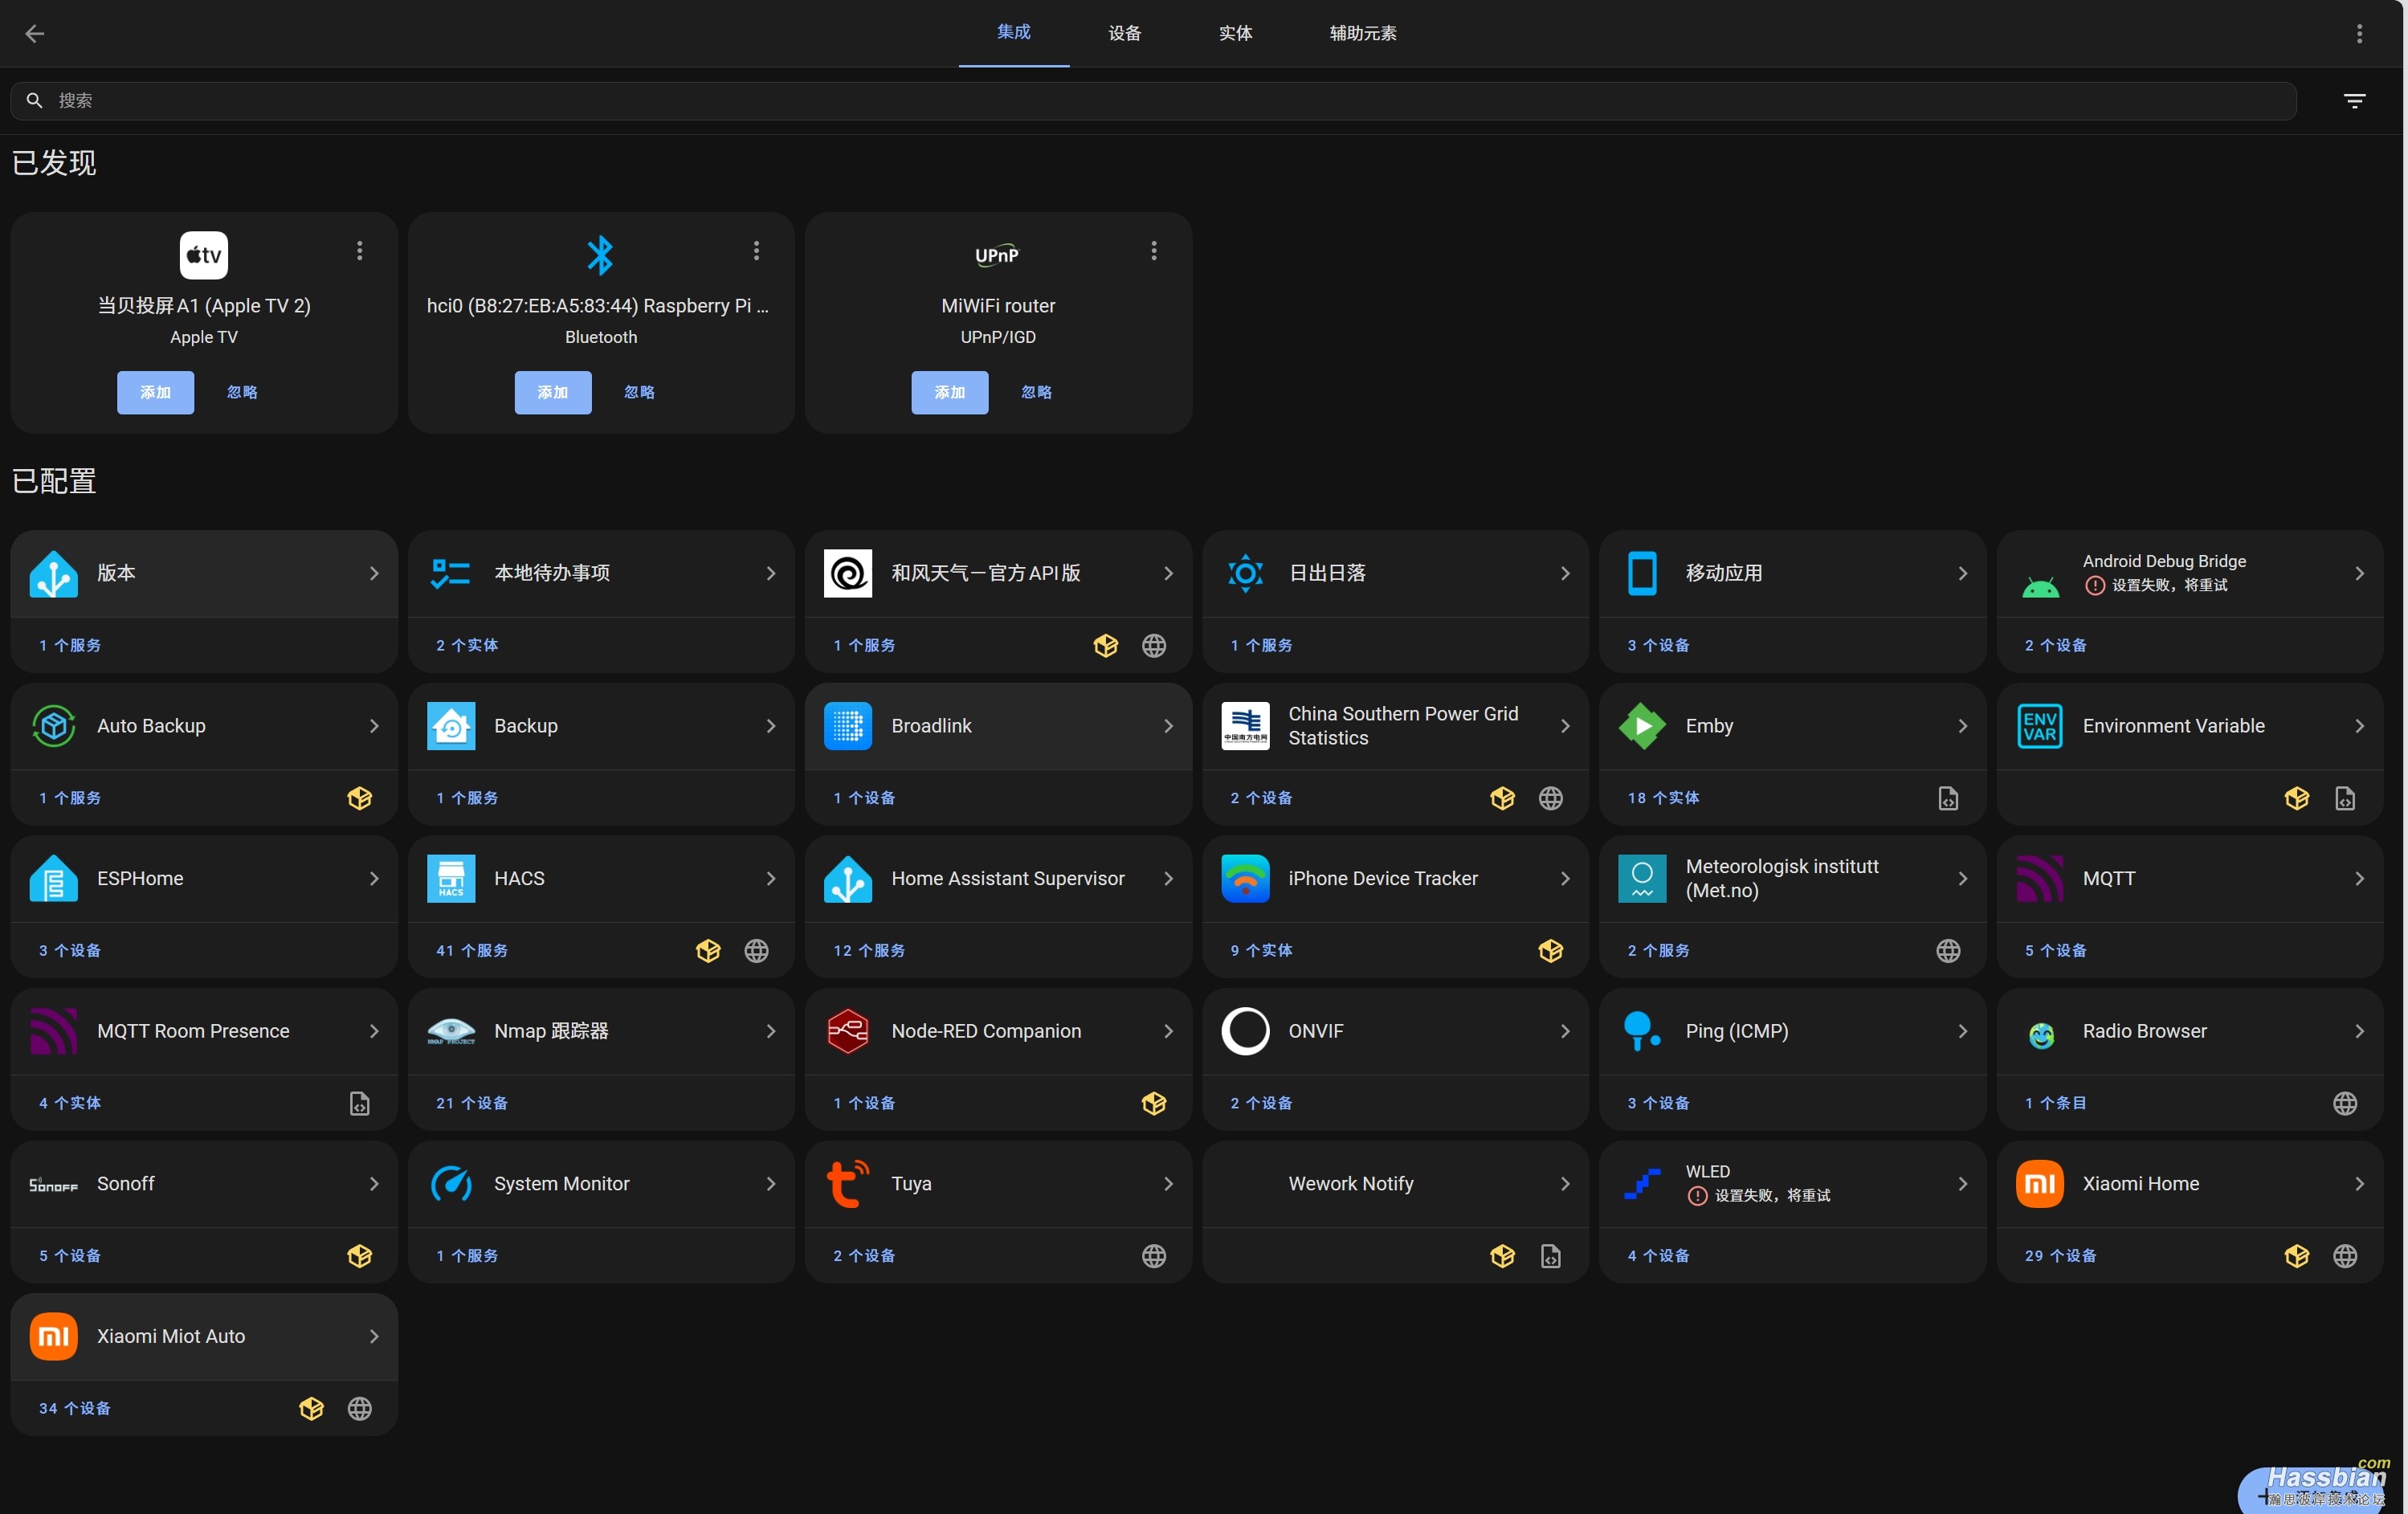The width and height of the screenshot is (2408, 1514).
Task: Click 忽略 for MiWiFi router
Action: [1036, 392]
